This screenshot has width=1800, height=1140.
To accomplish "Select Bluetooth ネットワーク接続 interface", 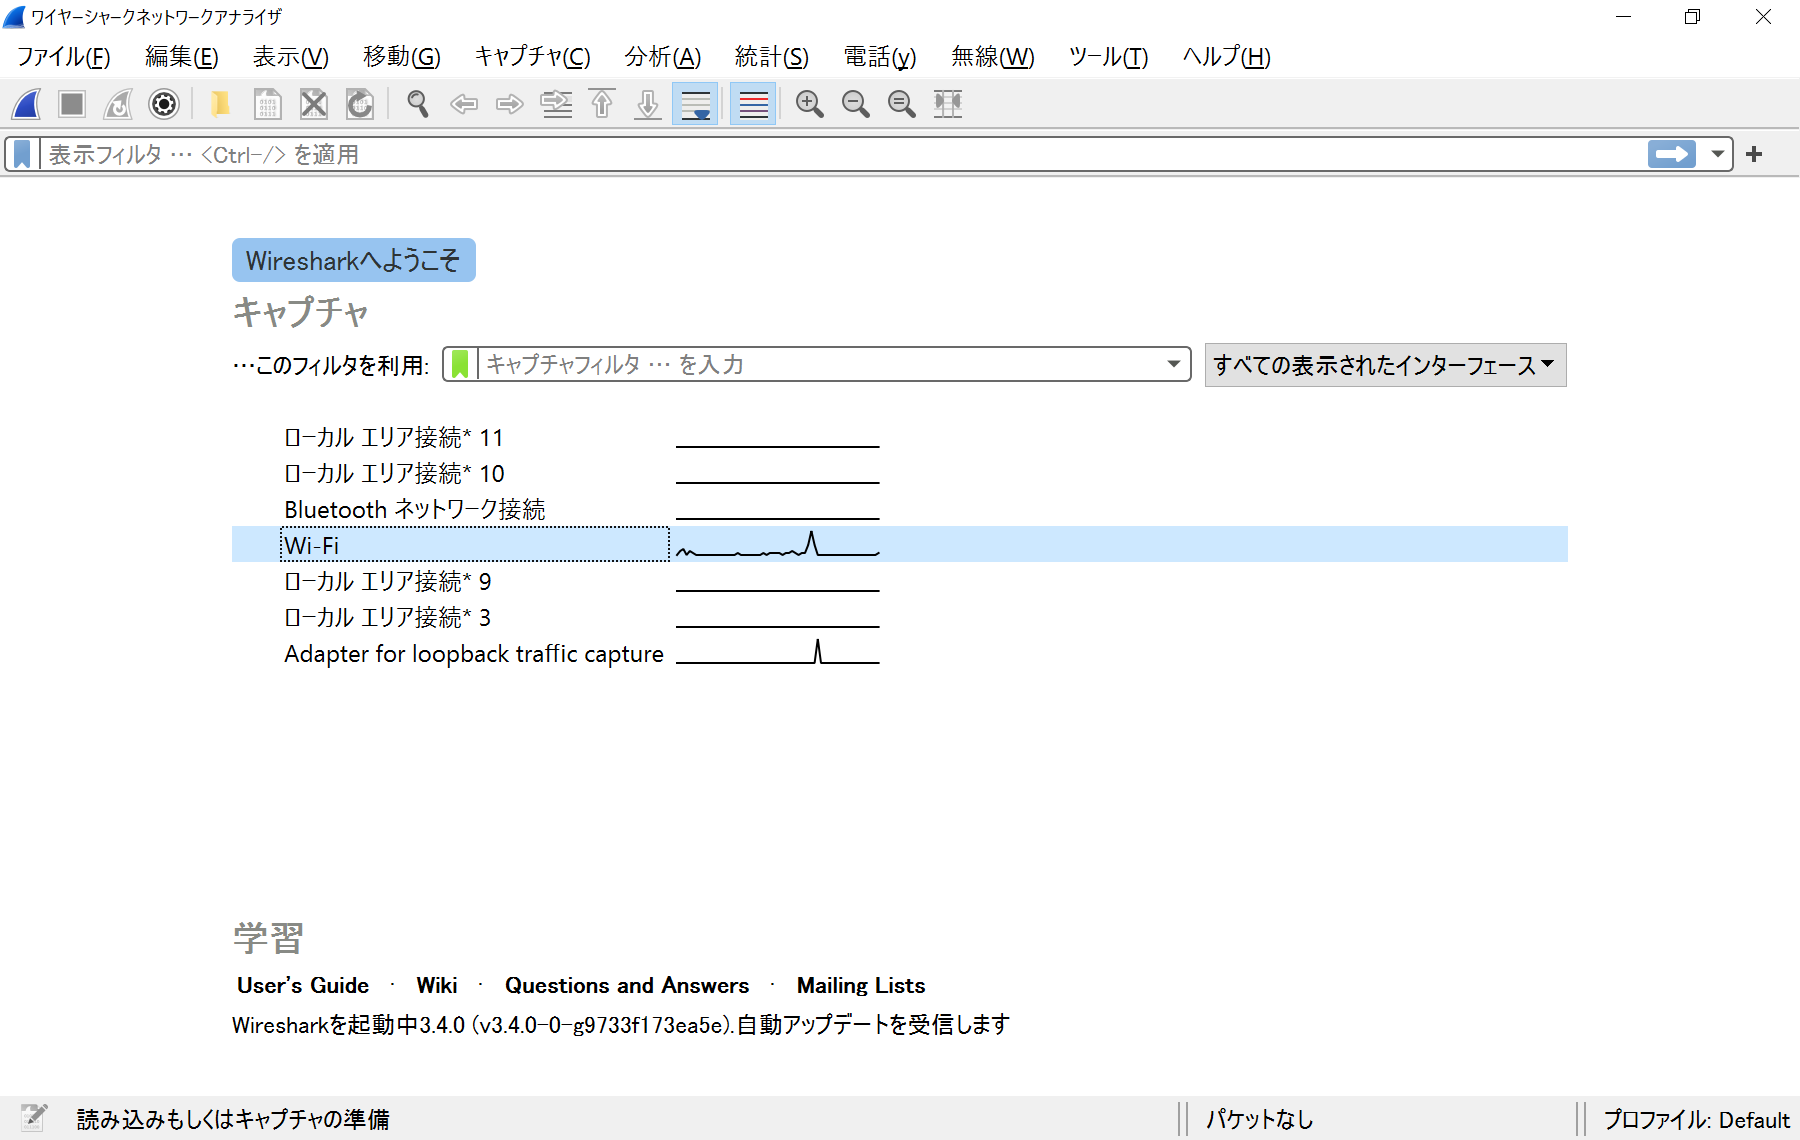I will pos(900,509).
